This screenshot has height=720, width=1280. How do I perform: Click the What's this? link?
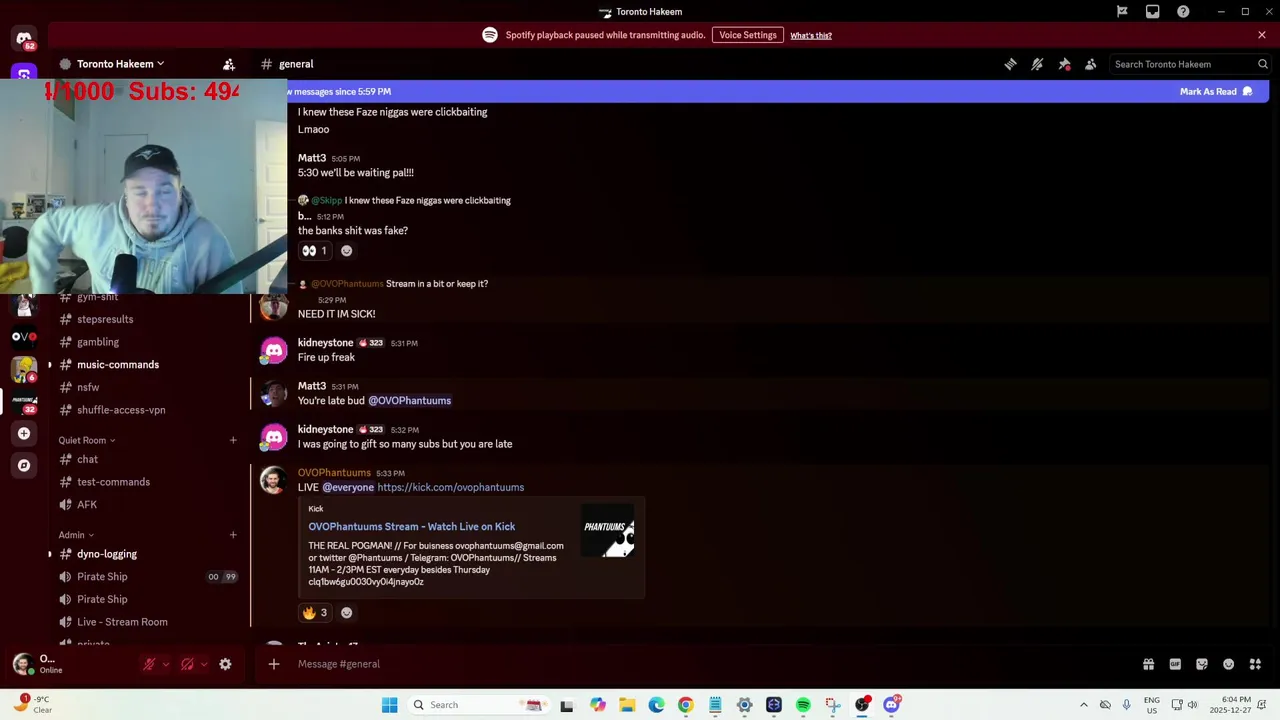[x=811, y=36]
